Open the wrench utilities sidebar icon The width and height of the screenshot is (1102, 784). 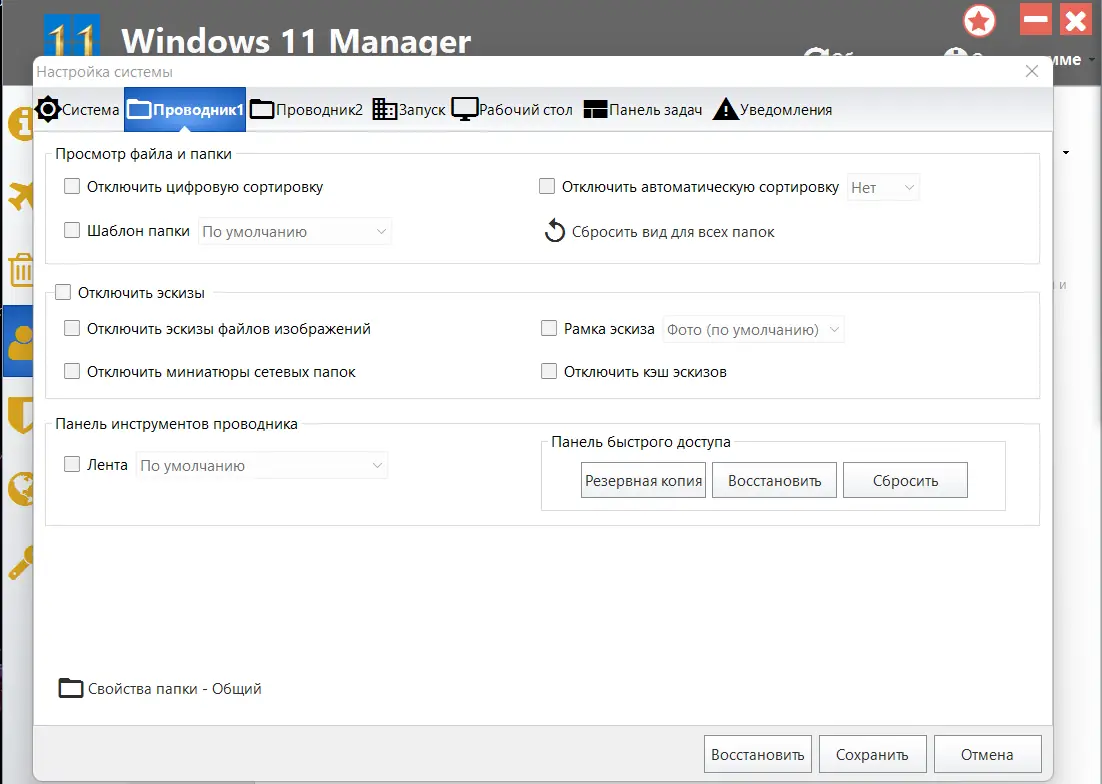click(20, 562)
